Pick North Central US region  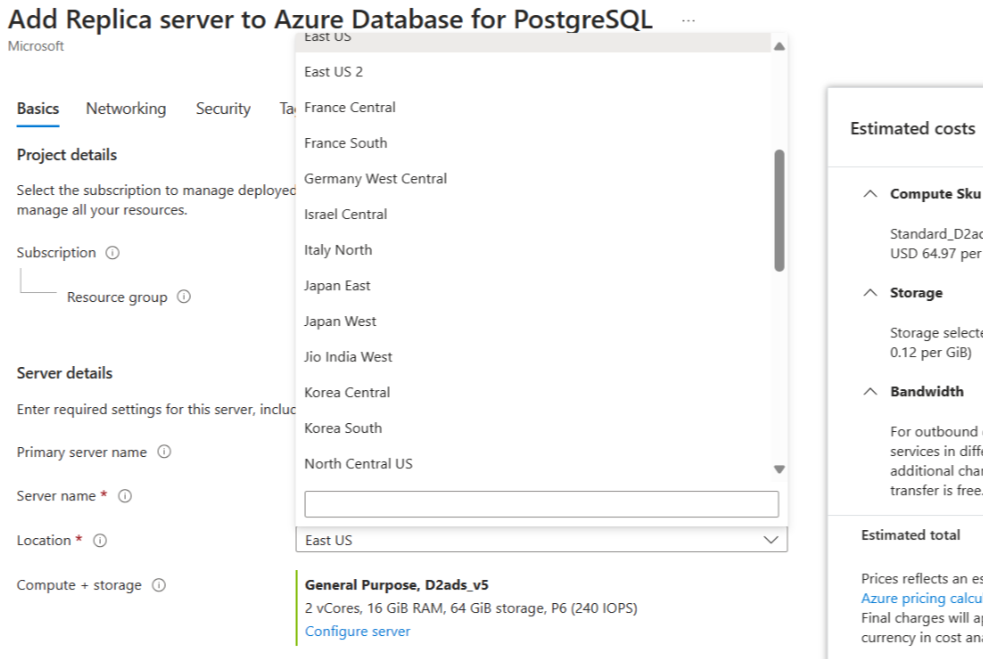[533, 464]
